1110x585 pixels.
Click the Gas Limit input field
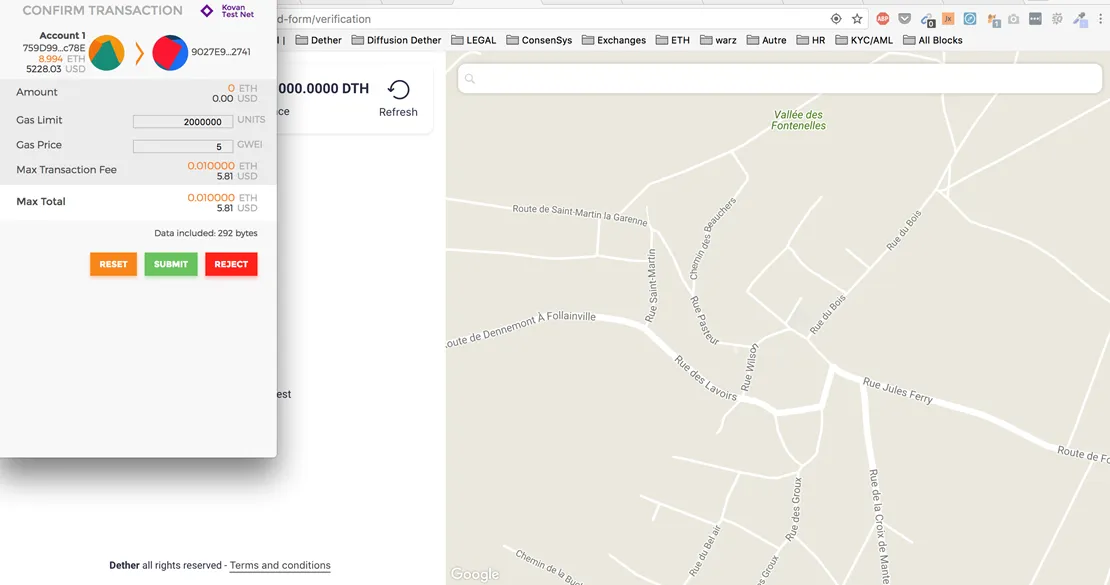[x=183, y=122]
